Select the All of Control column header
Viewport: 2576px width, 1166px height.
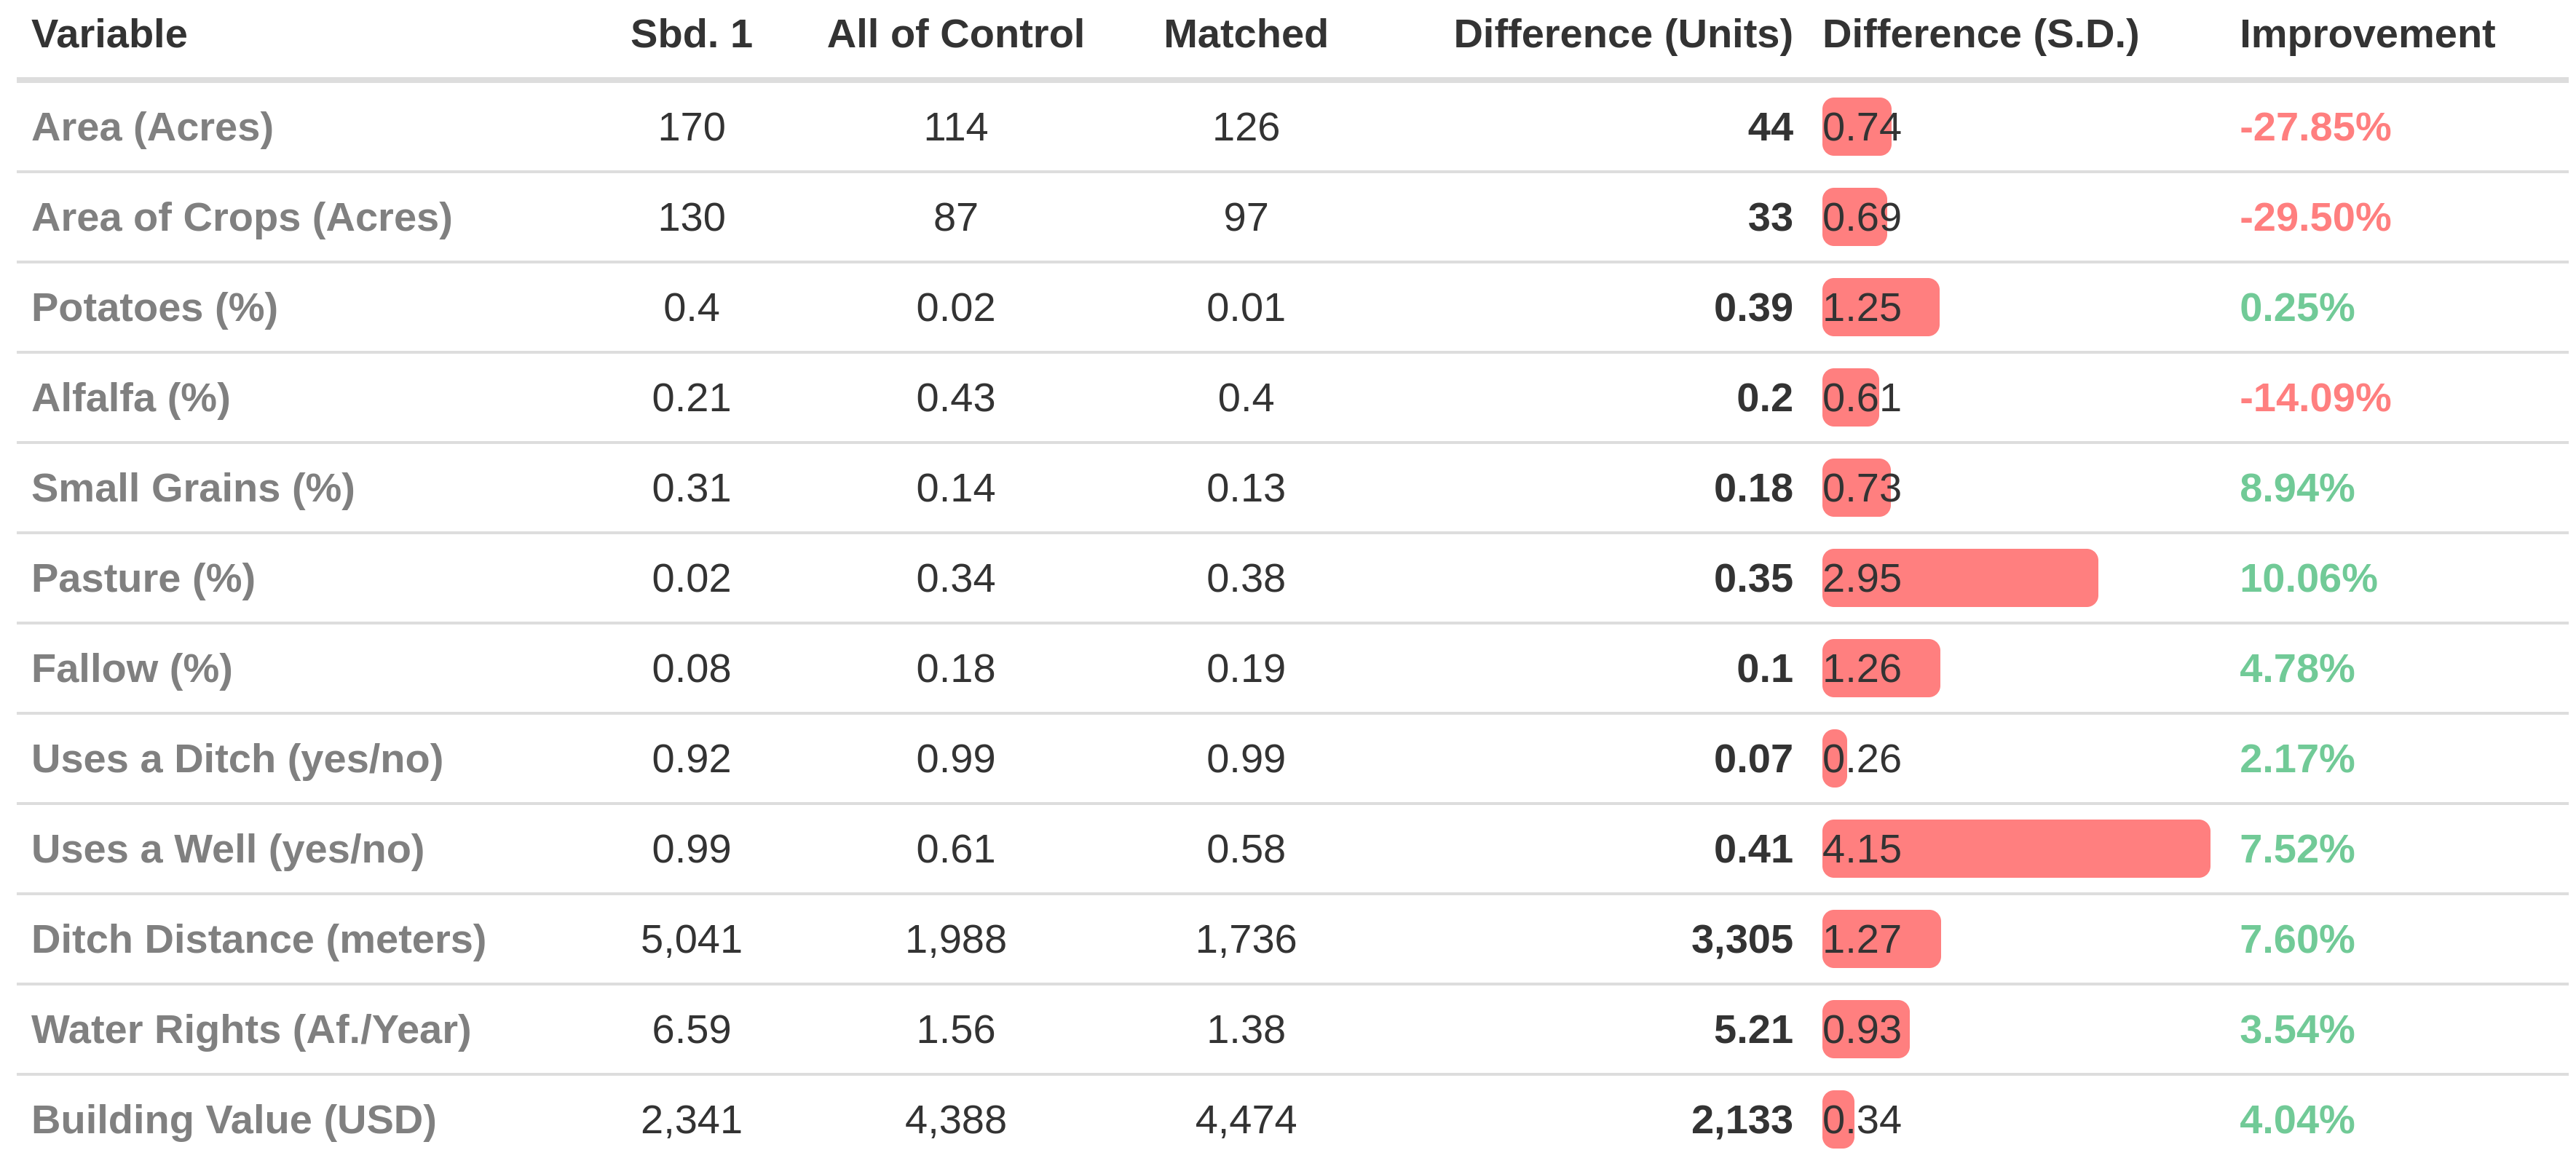tap(955, 35)
